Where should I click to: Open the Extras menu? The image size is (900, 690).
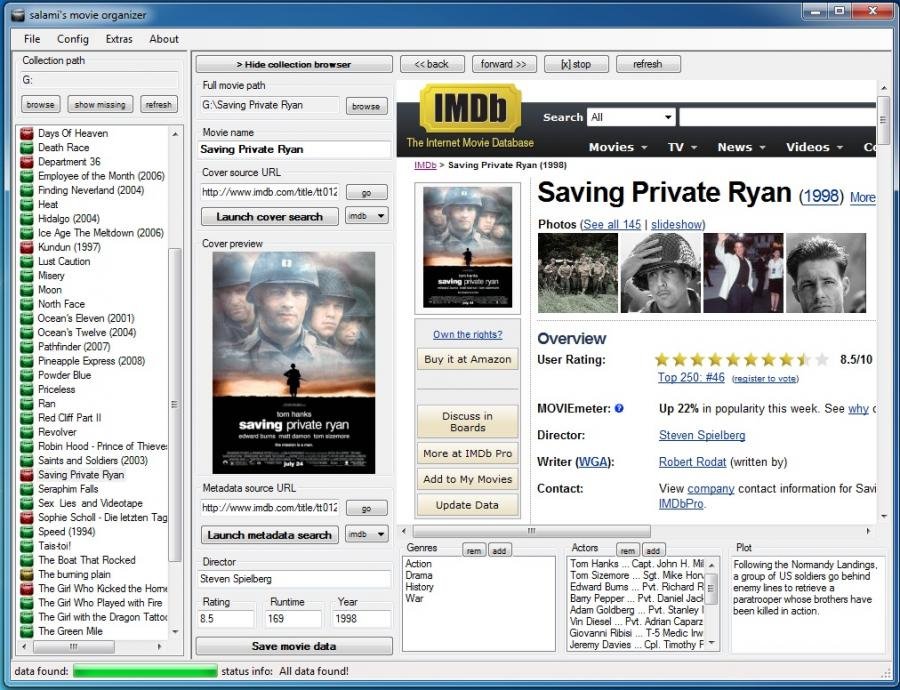click(x=119, y=39)
